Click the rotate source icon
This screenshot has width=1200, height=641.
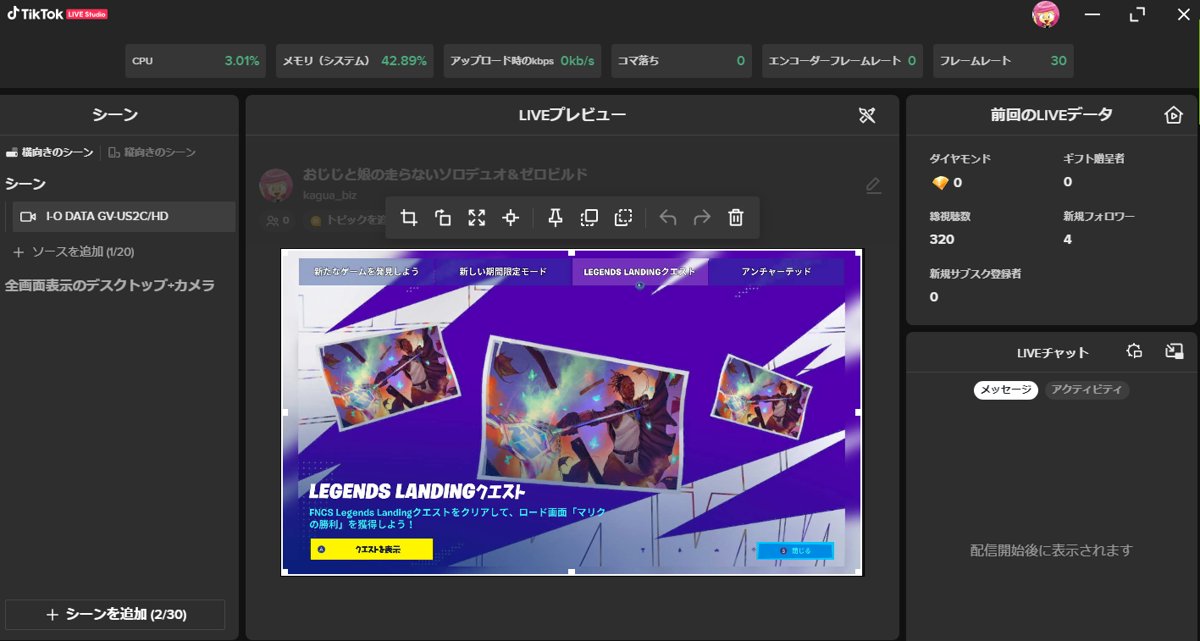443,218
